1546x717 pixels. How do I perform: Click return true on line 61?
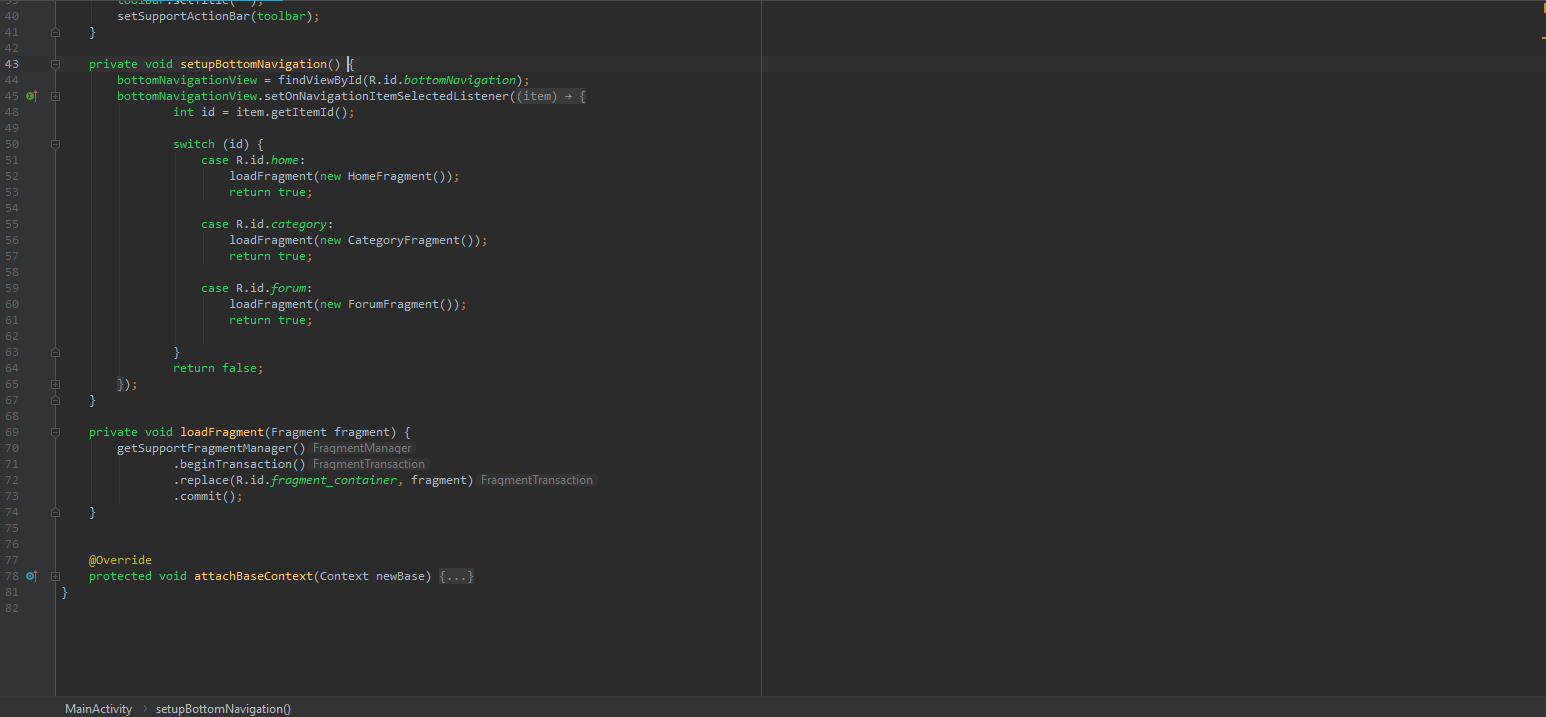click(x=271, y=320)
